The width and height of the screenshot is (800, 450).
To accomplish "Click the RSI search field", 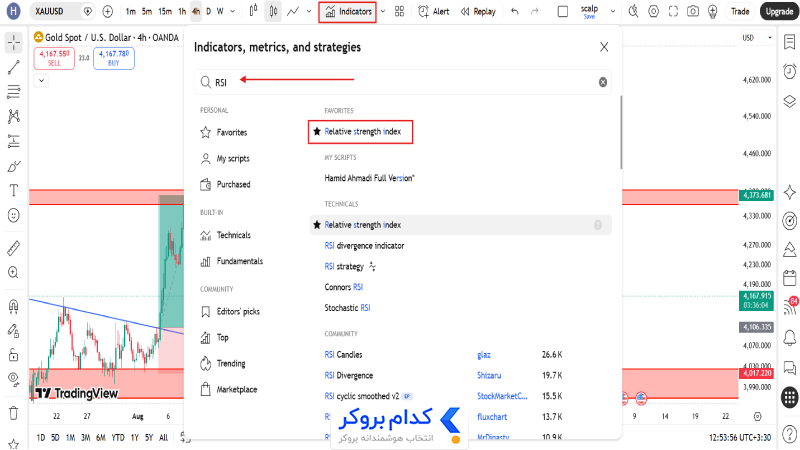I will click(403, 82).
